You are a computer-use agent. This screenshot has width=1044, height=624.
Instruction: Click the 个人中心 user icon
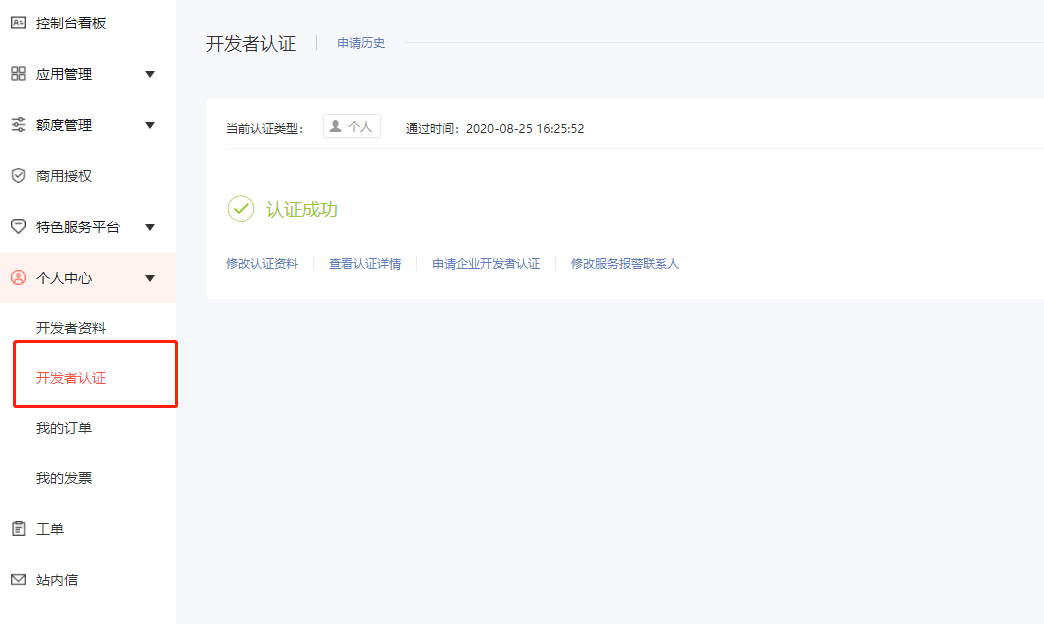(19, 278)
